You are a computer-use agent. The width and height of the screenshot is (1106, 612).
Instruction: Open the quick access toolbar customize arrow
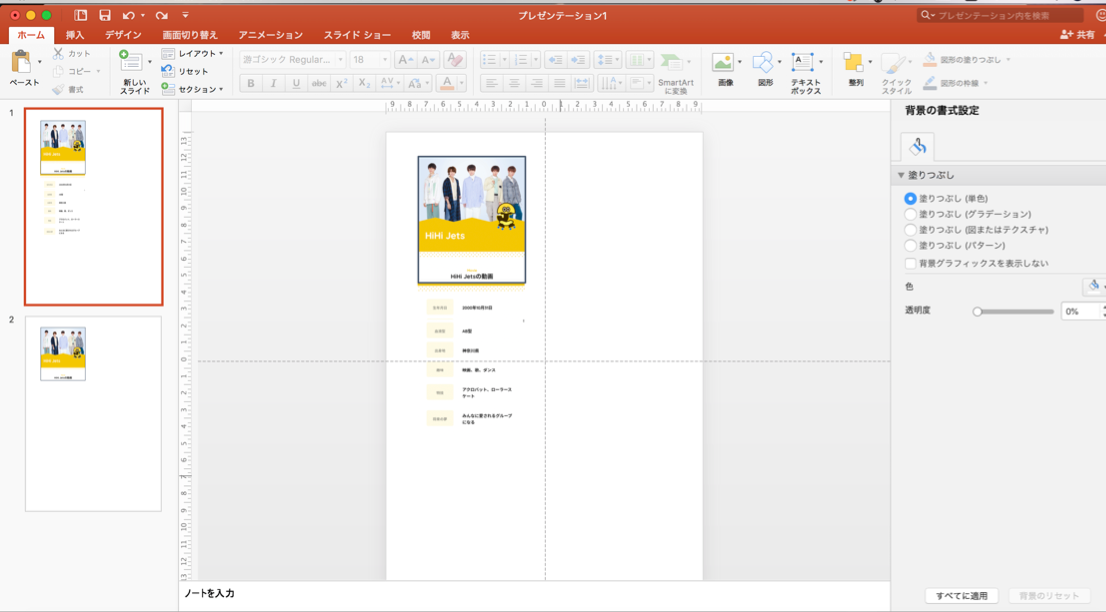coord(186,15)
